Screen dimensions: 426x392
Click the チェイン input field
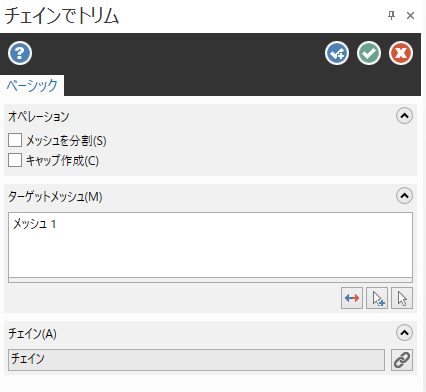coord(196,360)
